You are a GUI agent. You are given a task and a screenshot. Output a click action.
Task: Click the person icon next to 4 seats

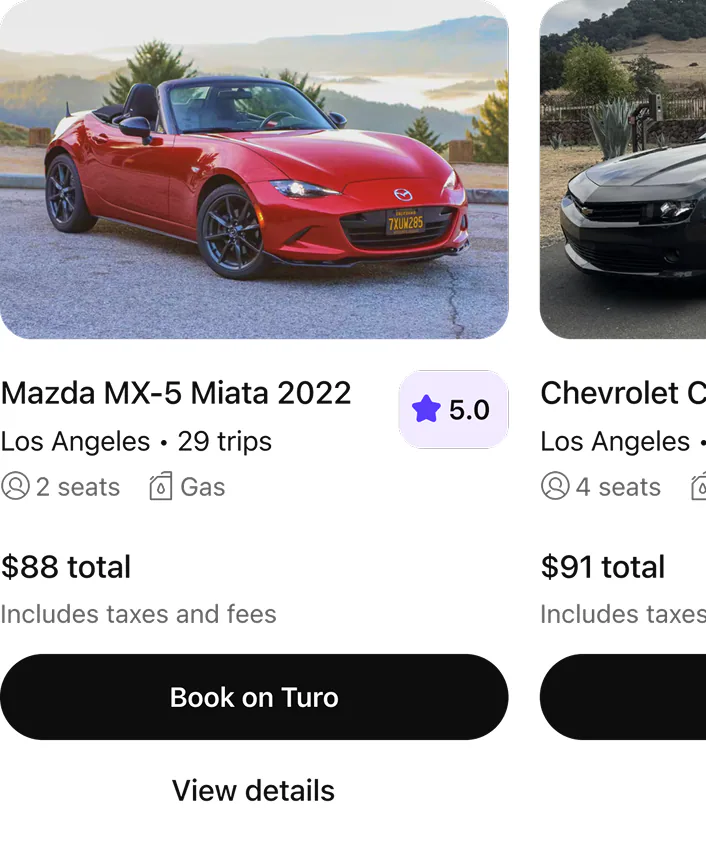click(x=553, y=487)
